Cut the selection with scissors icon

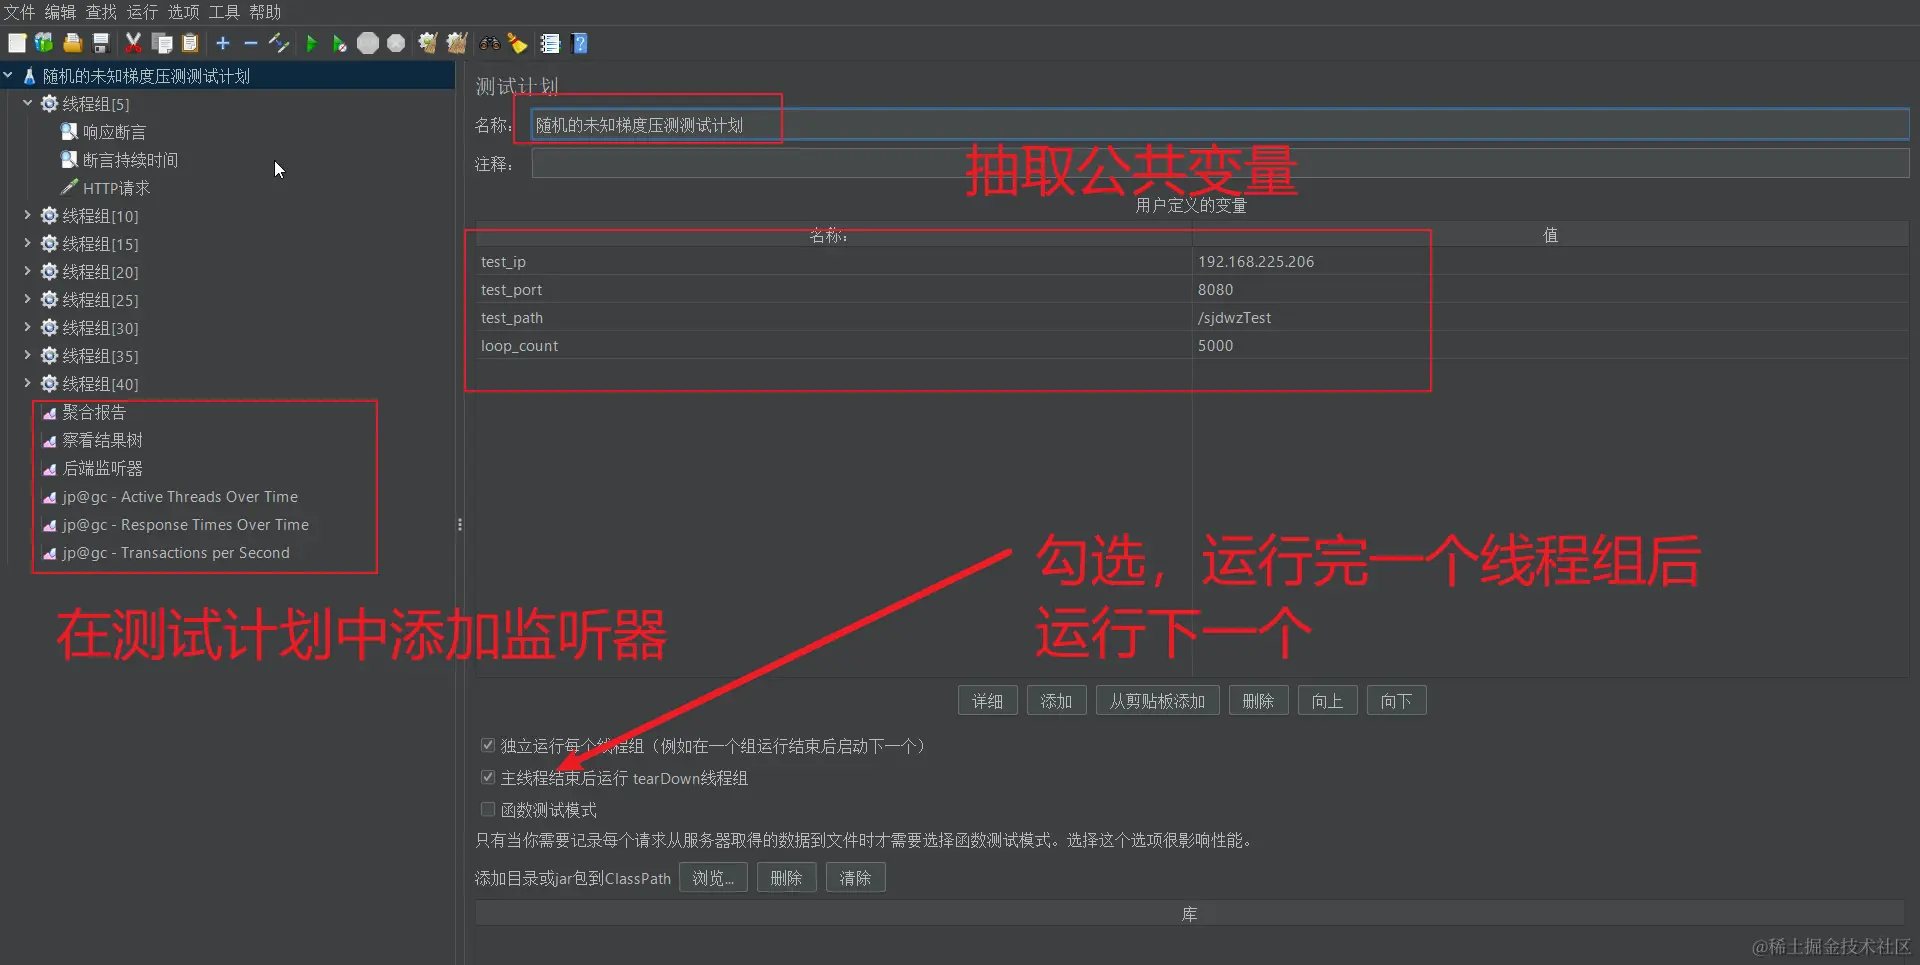(133, 43)
